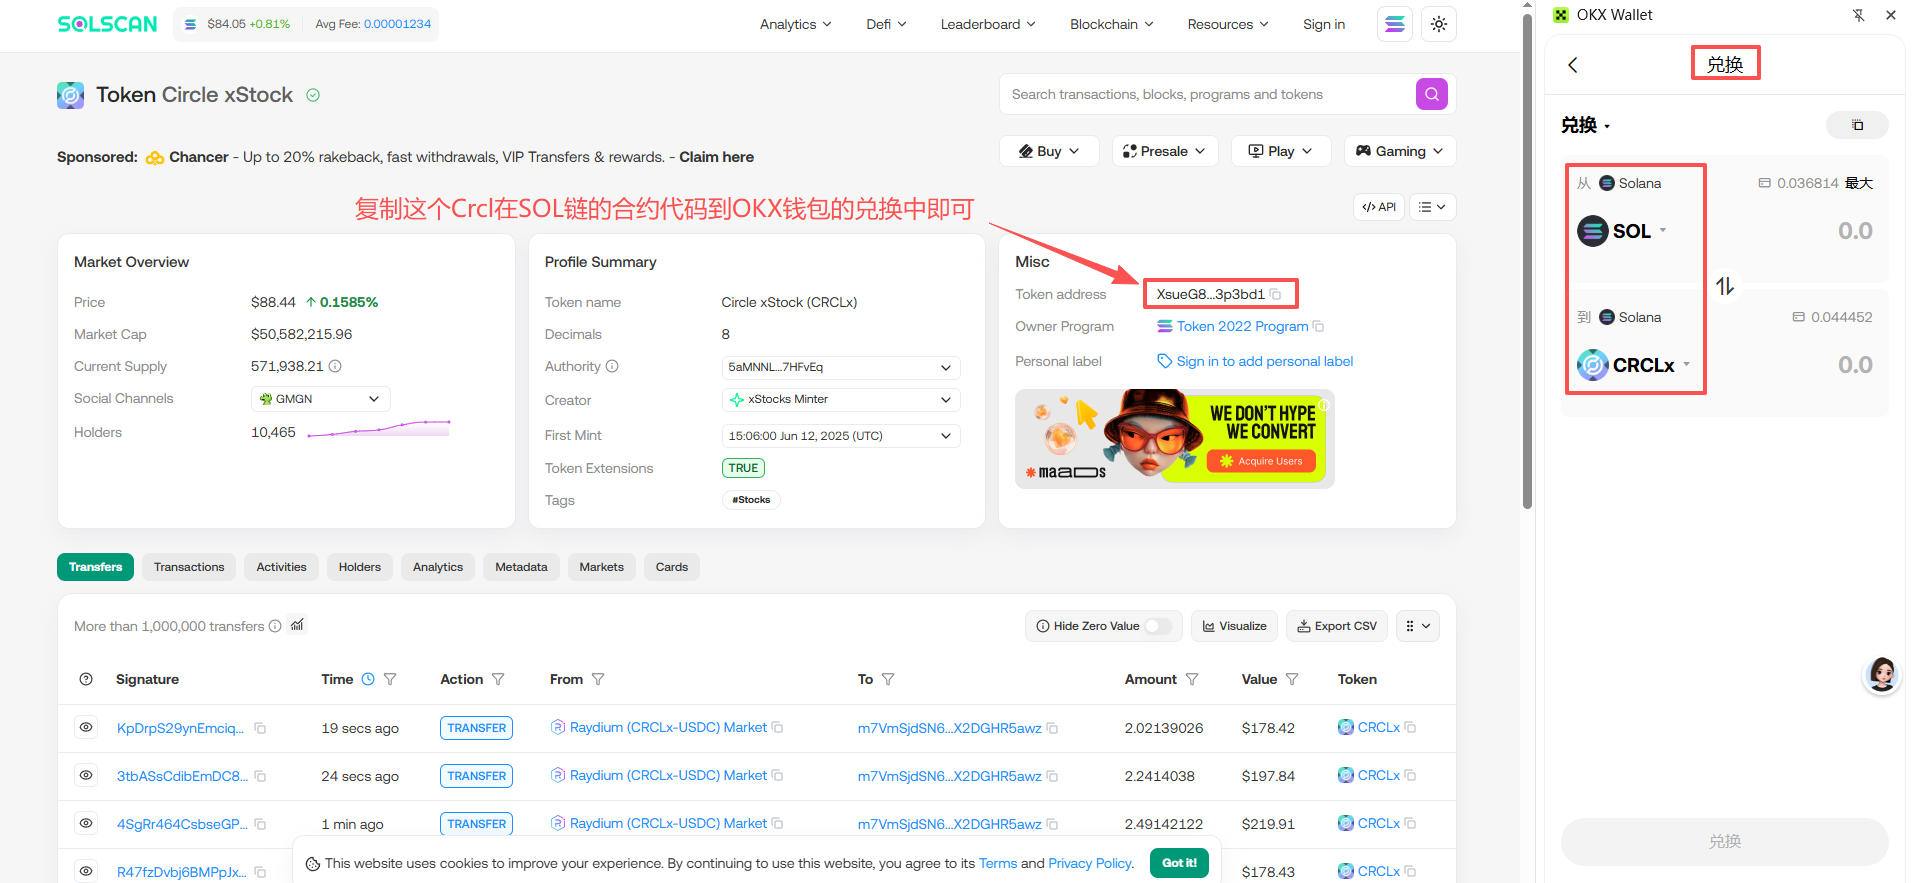This screenshot has height=883, width=1914.
Task: Open the Cards tab
Action: (x=671, y=567)
